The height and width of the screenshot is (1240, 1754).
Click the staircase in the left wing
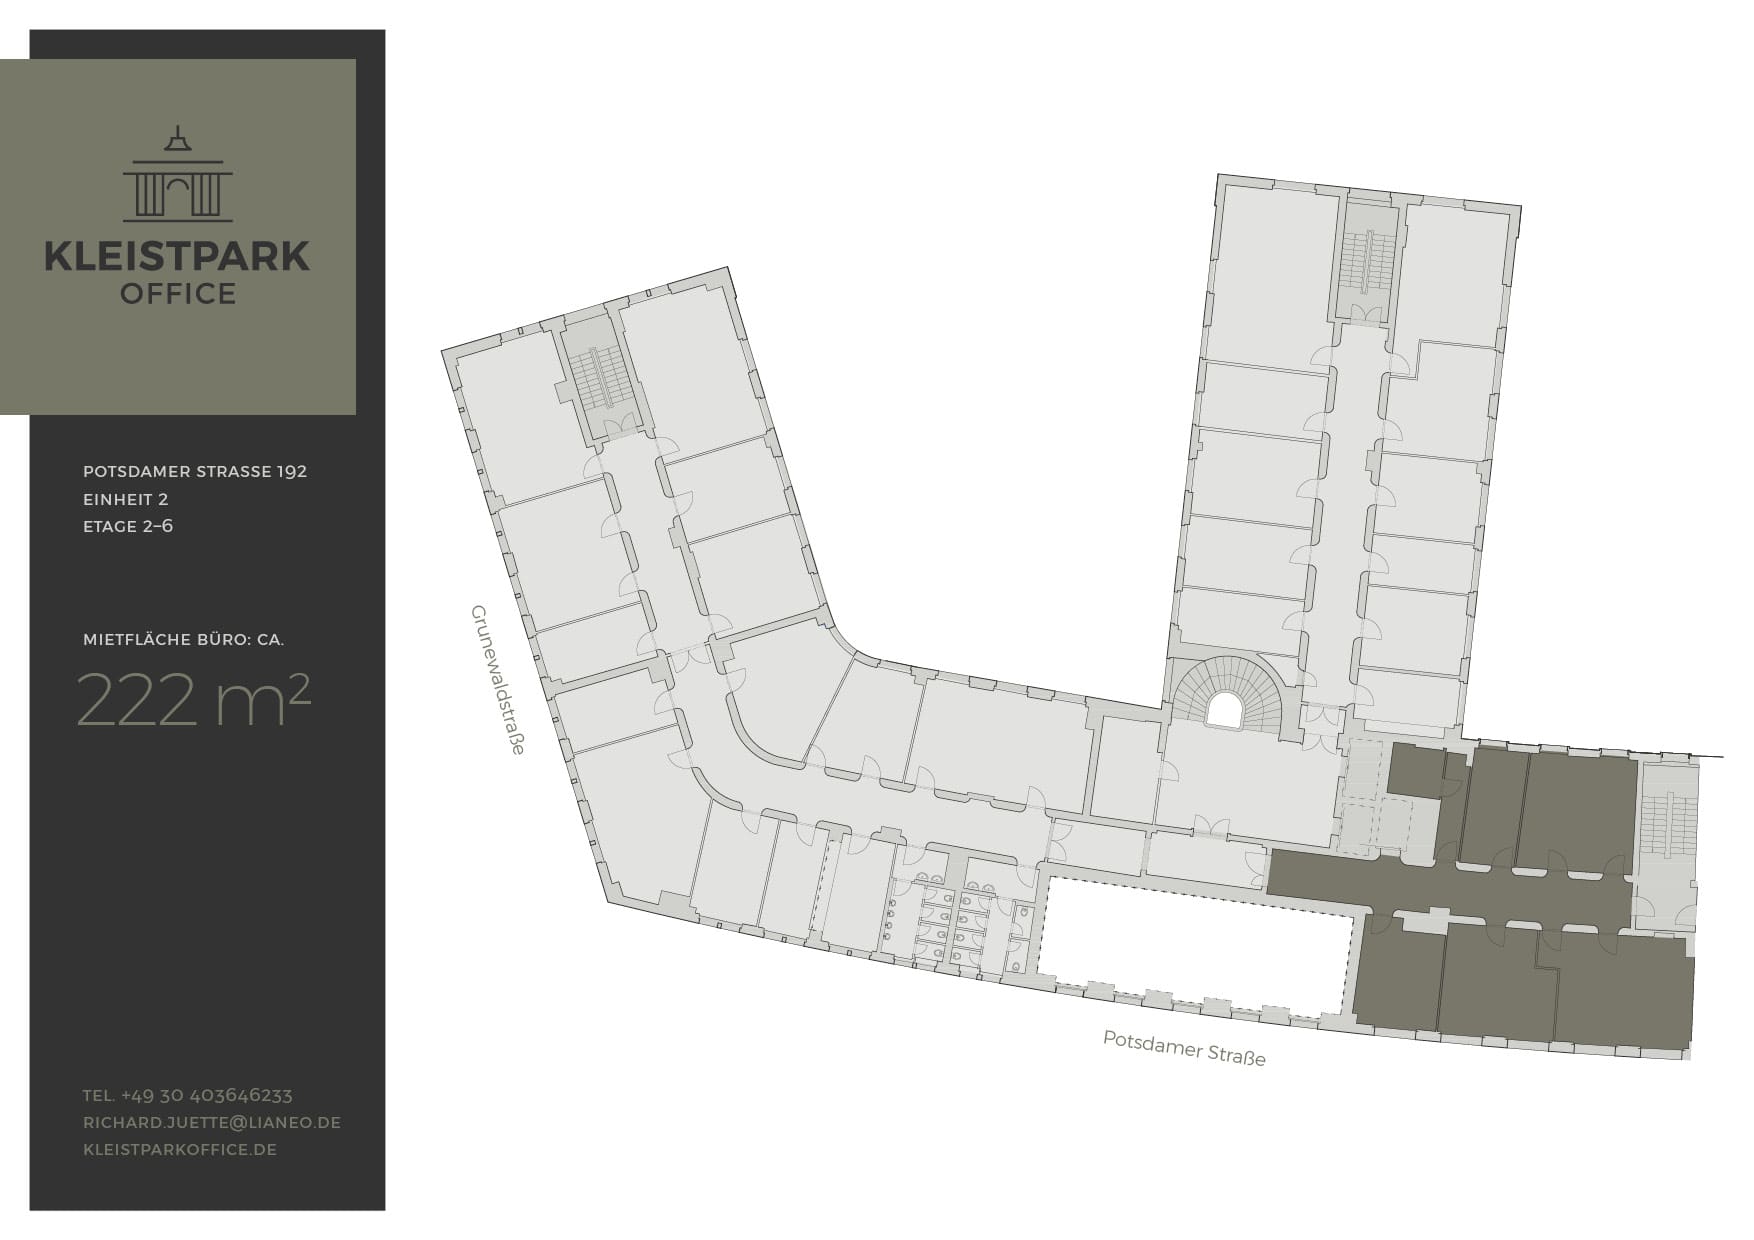pyautogui.click(x=599, y=377)
